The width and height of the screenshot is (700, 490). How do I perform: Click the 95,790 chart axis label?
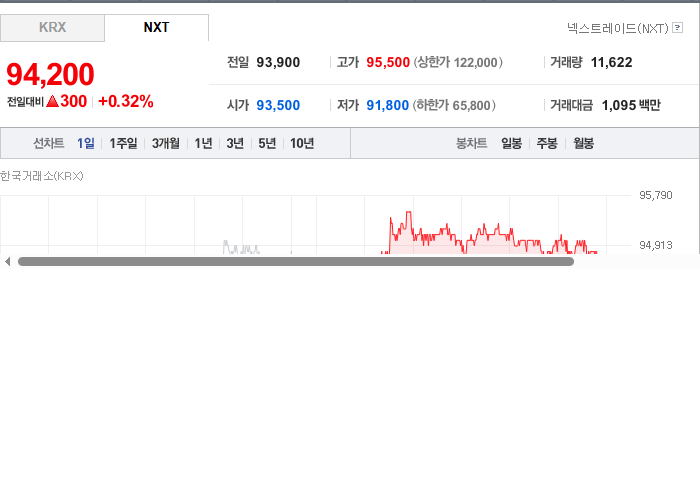point(655,195)
